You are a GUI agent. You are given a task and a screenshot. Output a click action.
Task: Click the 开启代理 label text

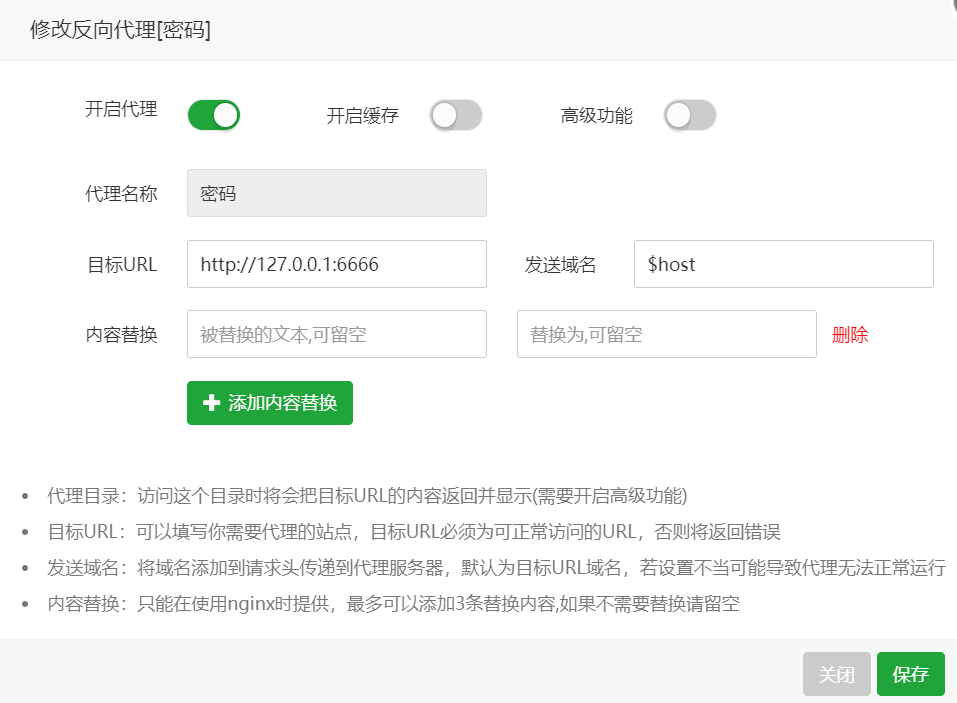[121, 110]
